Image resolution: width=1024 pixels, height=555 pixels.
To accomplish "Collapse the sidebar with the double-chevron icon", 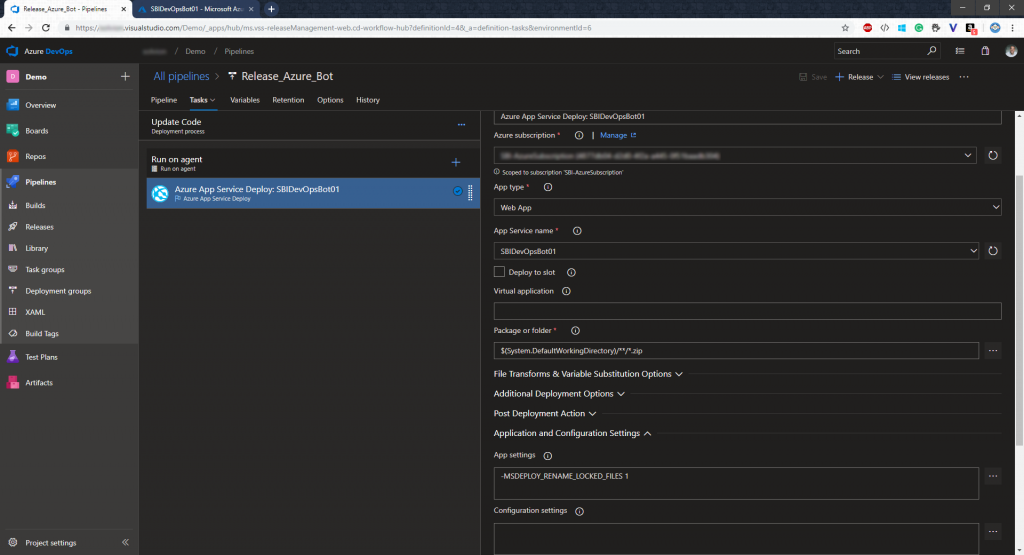I will tap(125, 543).
